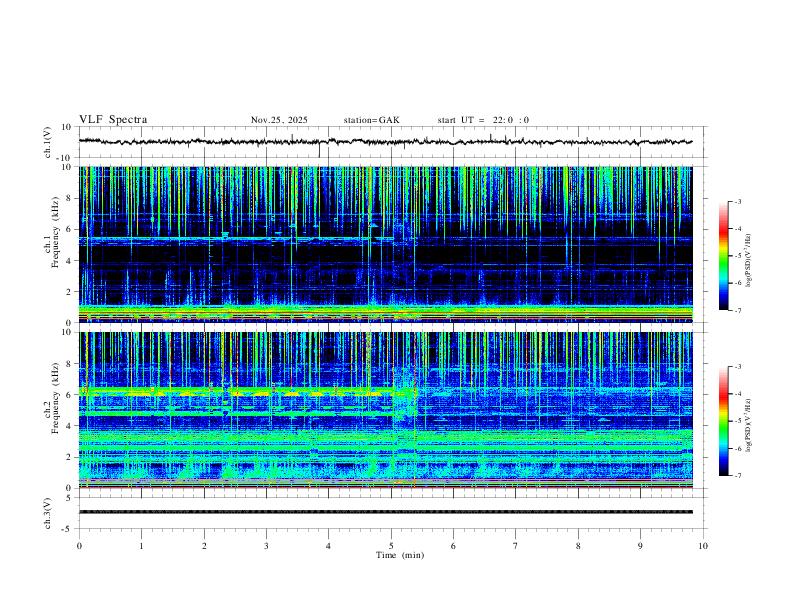This screenshot has height=612, width=792.
Task: Click the ch.1 voltage waveform trace
Action: (385, 142)
